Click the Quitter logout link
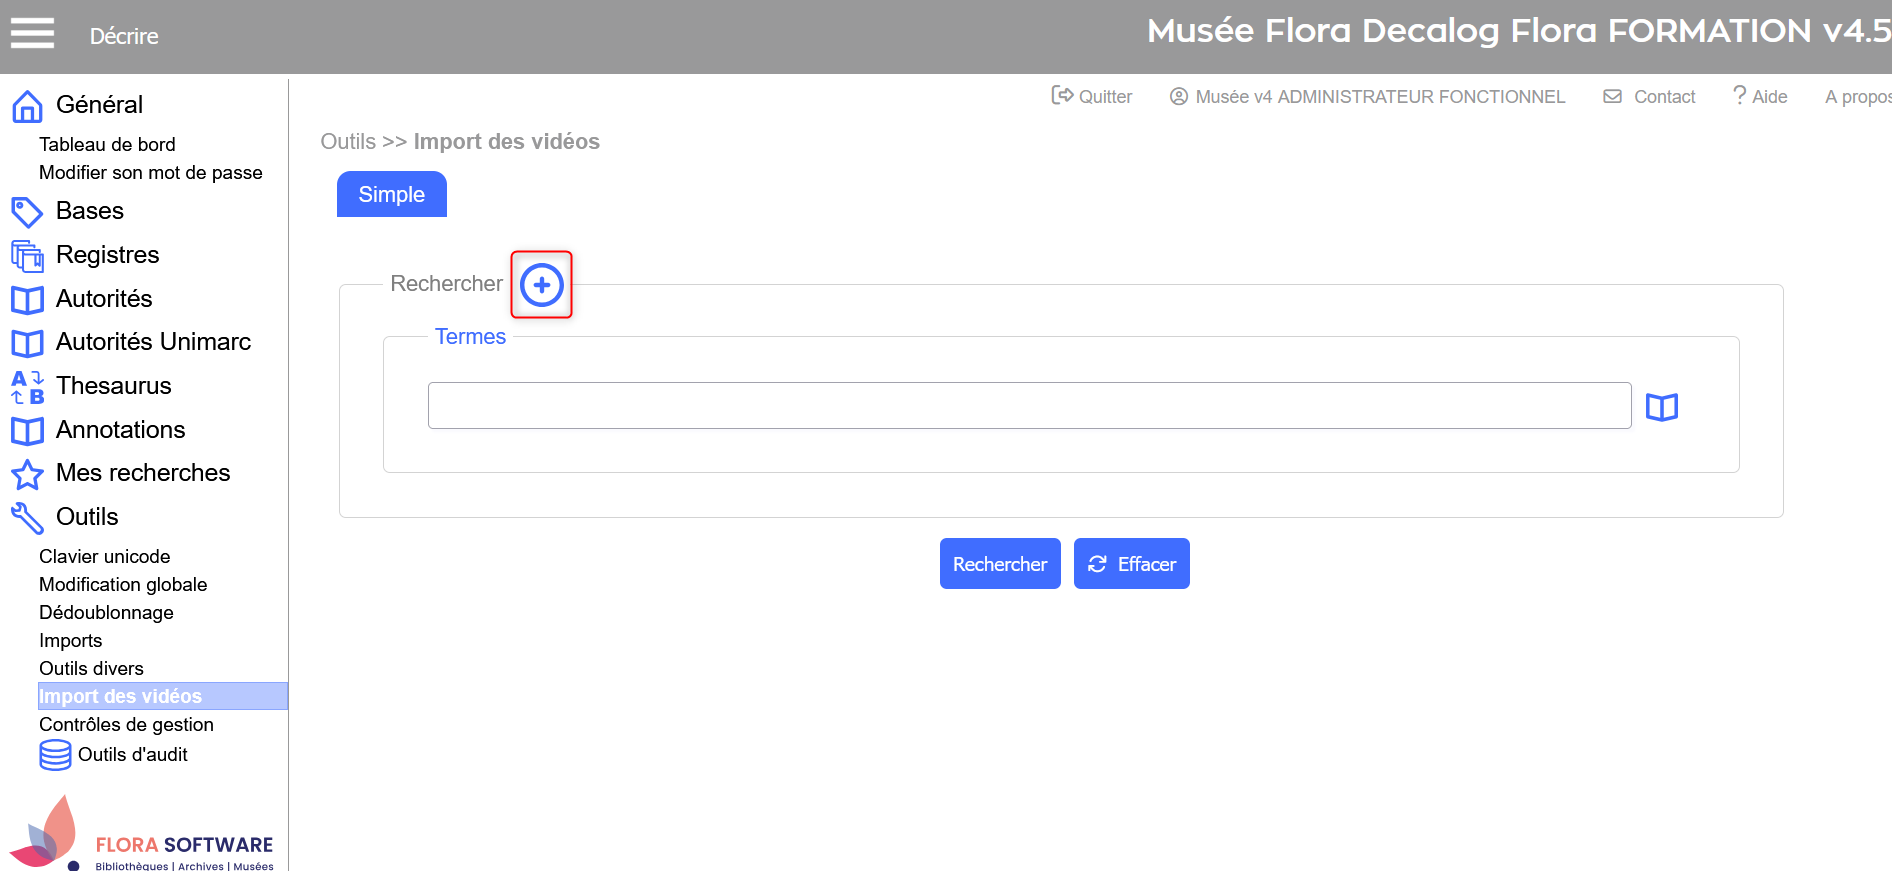 click(1092, 96)
